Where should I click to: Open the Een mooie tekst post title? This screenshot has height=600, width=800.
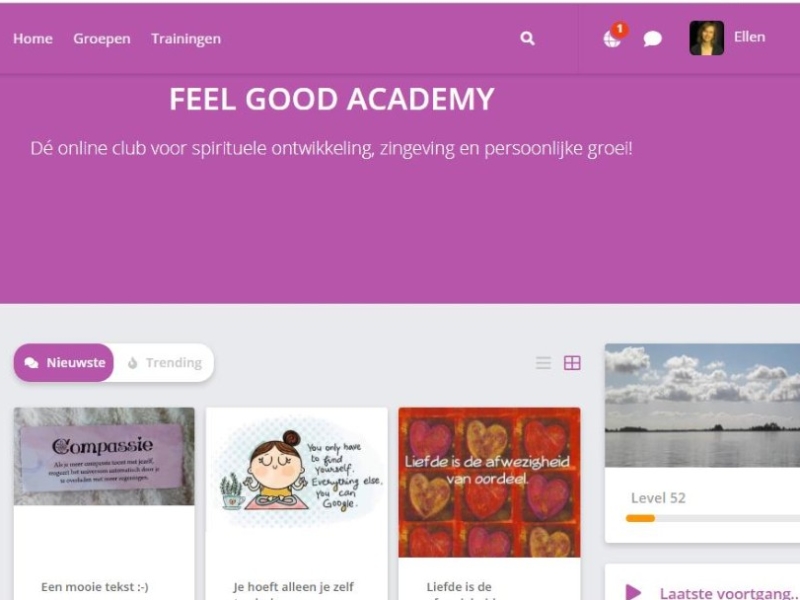pos(95,587)
